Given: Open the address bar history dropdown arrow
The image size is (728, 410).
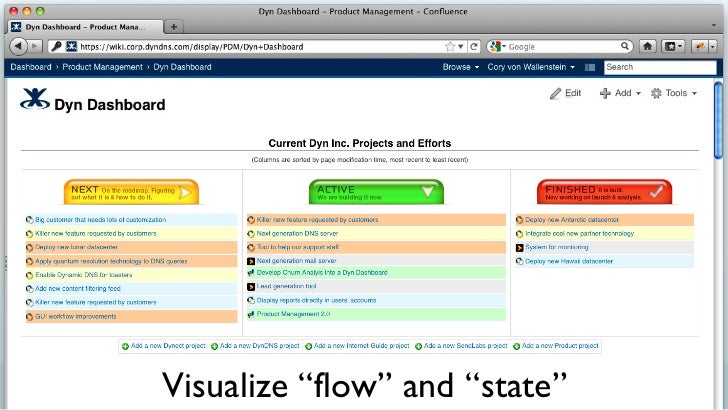Looking at the screenshot, I should point(461,46).
